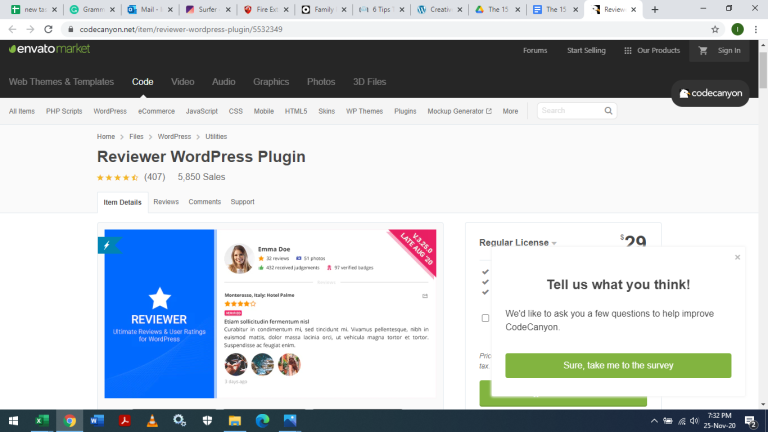This screenshot has height=432, width=768.
Task: Click the Envato Market logo
Action: coord(49,49)
